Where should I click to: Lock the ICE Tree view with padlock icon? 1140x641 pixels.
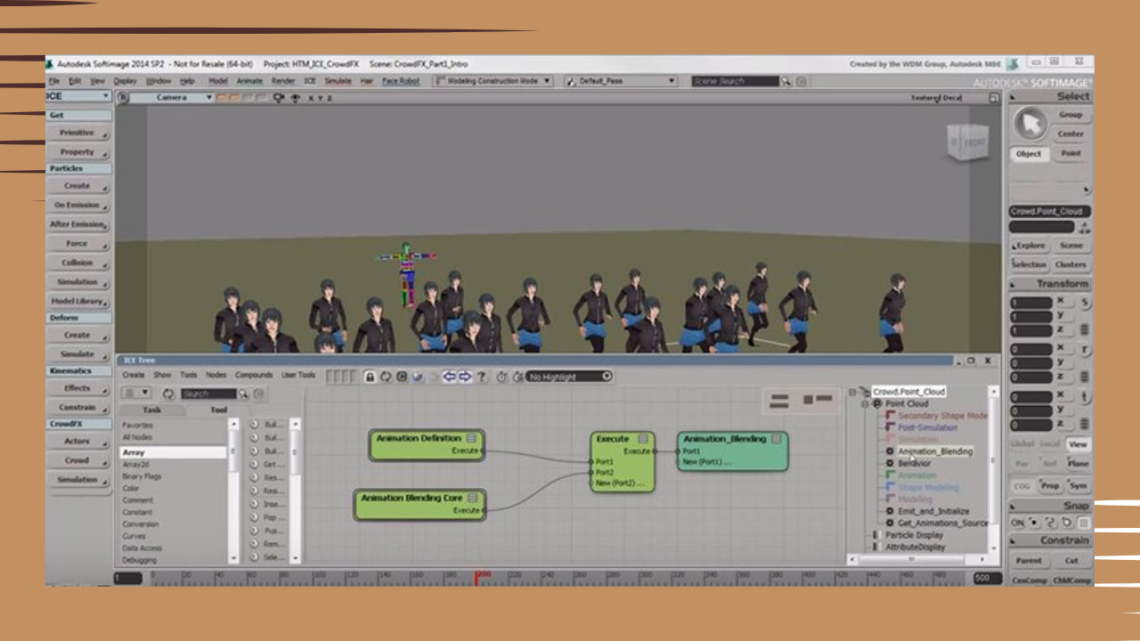click(370, 377)
